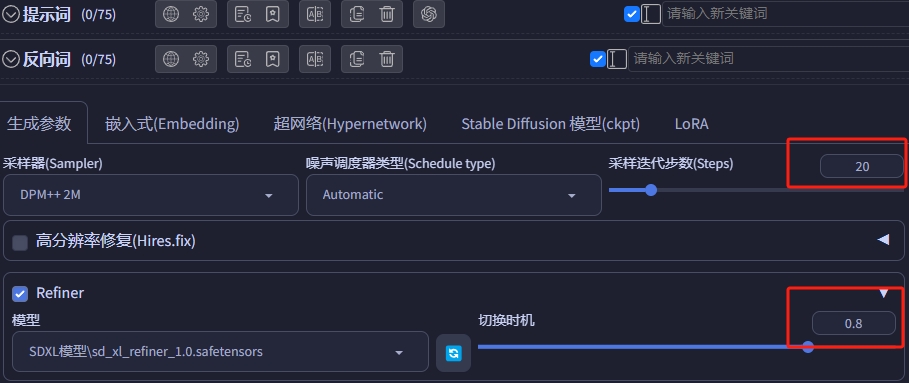
Task: Toggle the blue checkbox in 反向词 row
Action: coord(598,59)
